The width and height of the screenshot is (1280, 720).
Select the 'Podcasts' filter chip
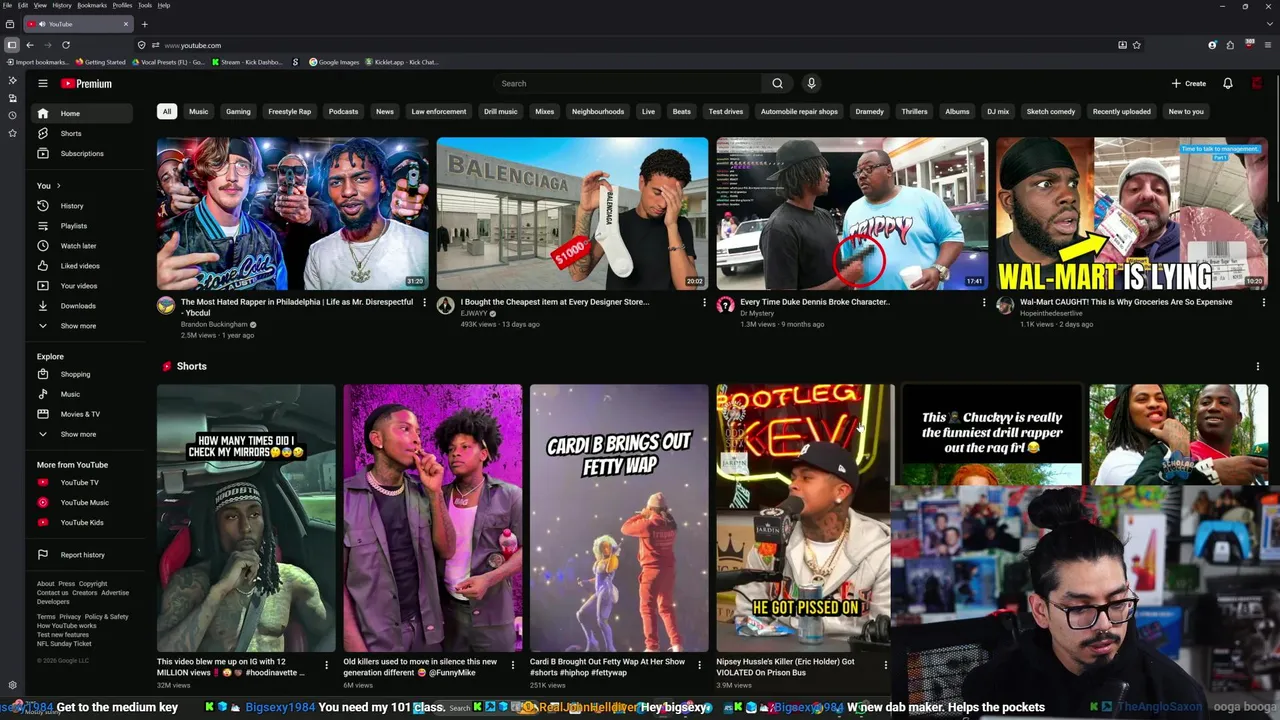343,111
